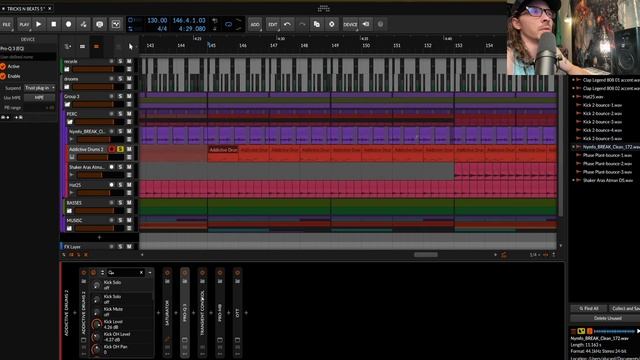The width and height of the screenshot is (640, 360).
Task: Click the arranger horizontal scrollbar handle
Action: [x=426, y=255]
